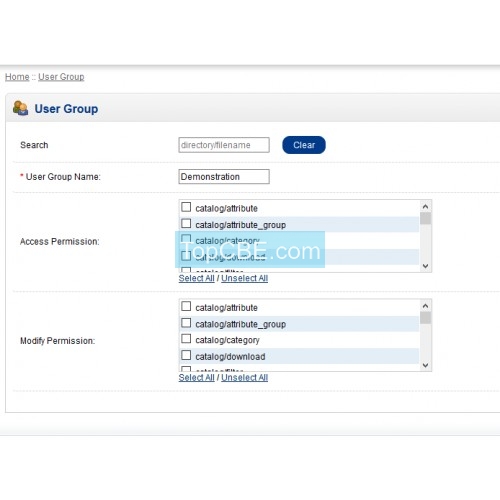This screenshot has height=500, width=500.
Task: Click Clear button next to search
Action: [x=304, y=145]
